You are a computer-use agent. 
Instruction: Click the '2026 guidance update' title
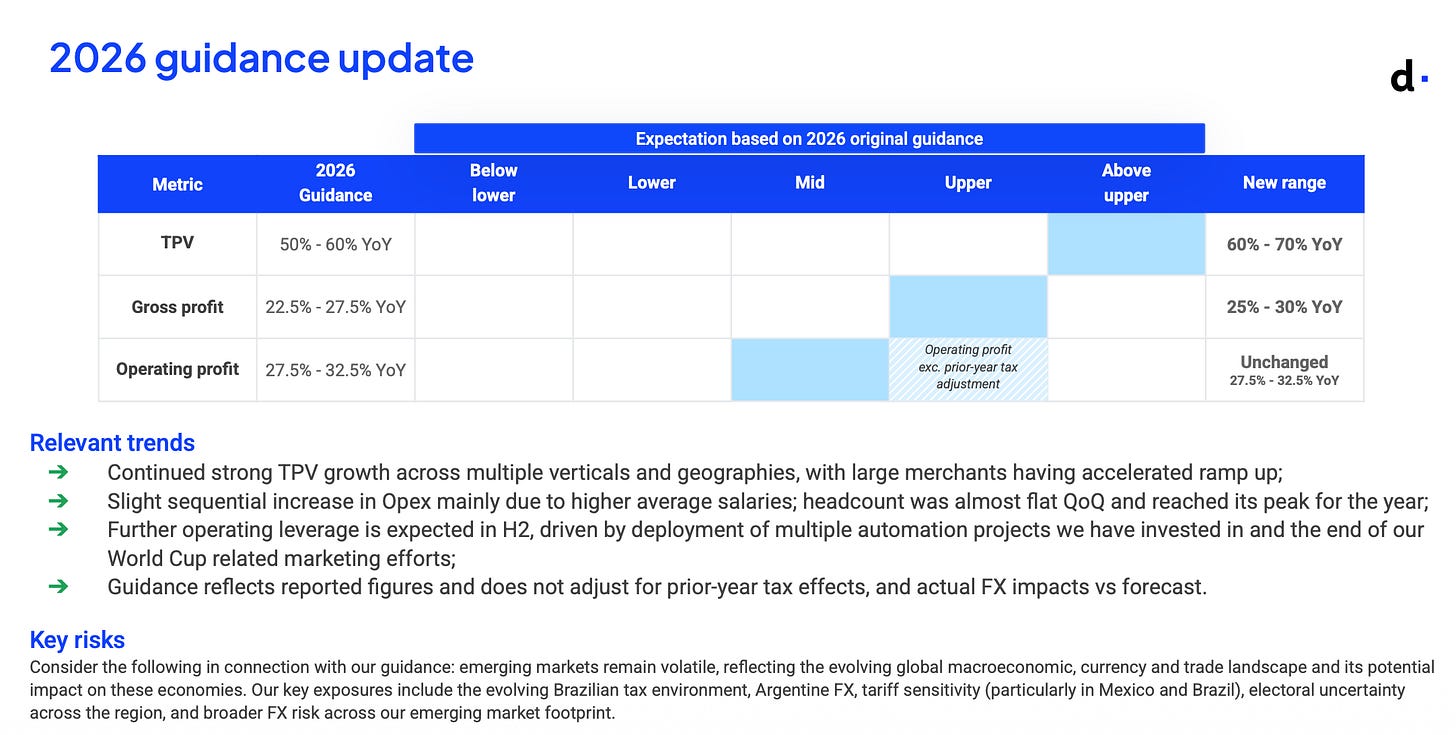[261, 58]
